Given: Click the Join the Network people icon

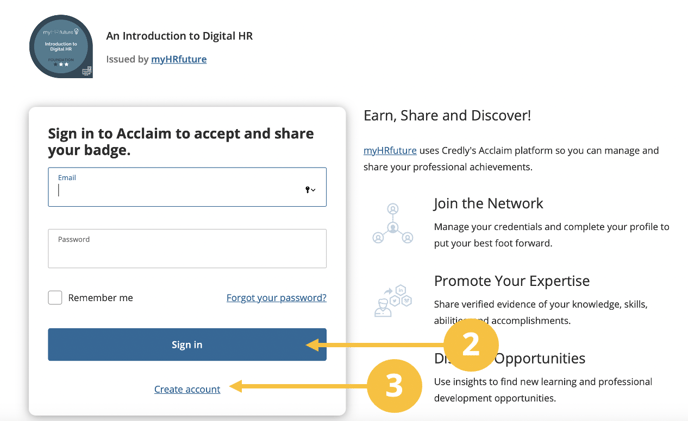Looking at the screenshot, I should click(x=392, y=223).
